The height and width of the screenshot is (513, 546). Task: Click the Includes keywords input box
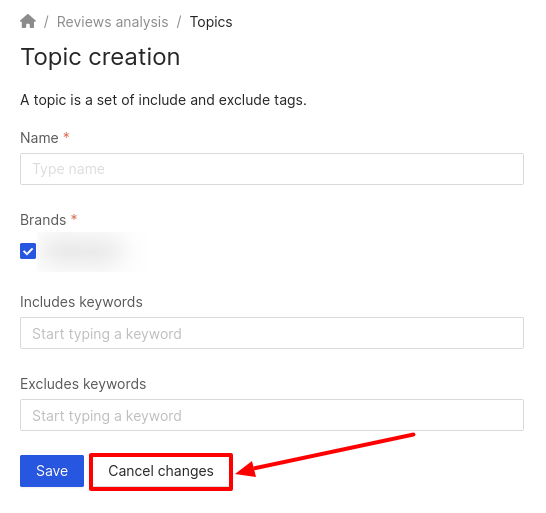point(272,333)
